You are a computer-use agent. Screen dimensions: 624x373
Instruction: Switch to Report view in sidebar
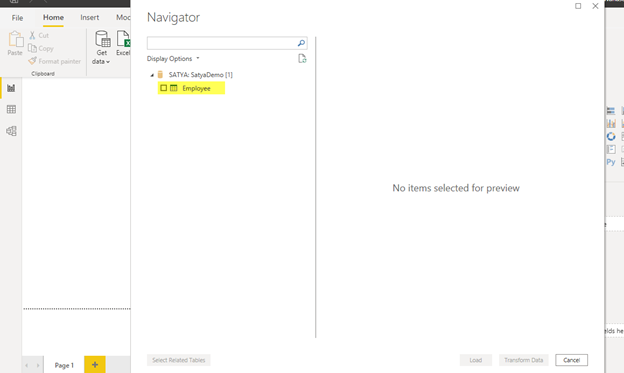click(x=11, y=88)
